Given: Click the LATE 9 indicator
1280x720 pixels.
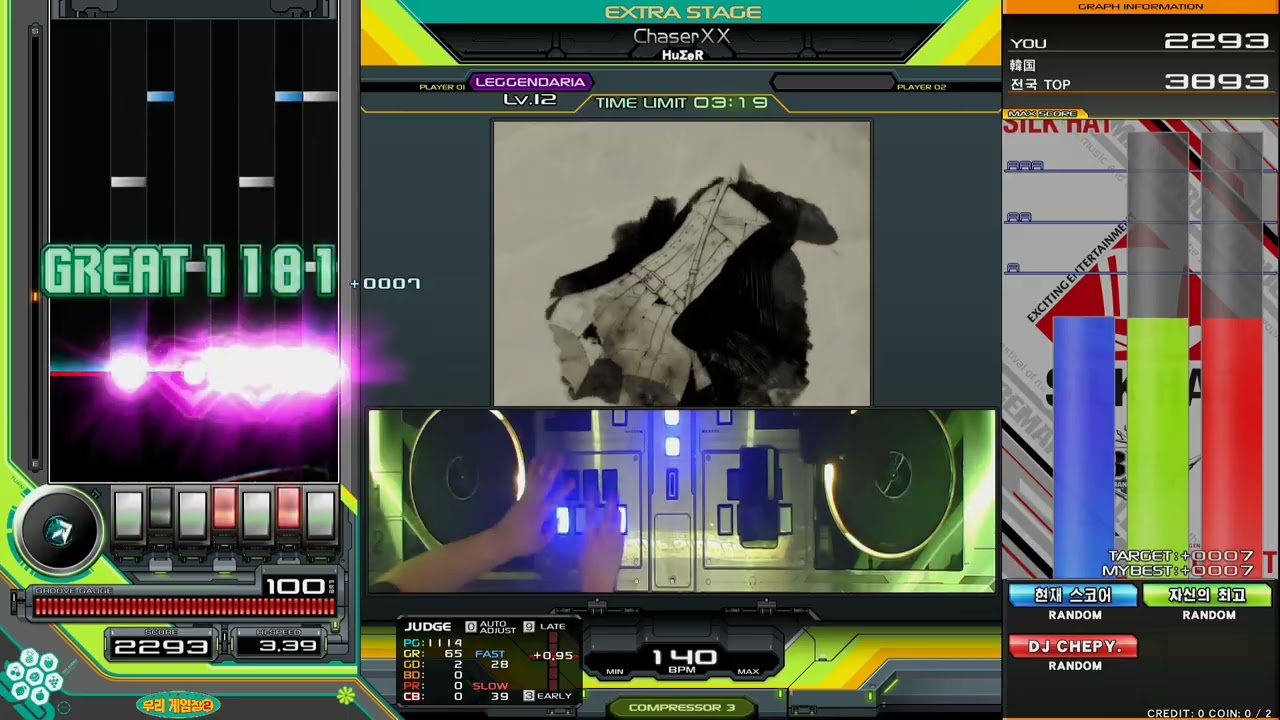Looking at the screenshot, I should [545, 626].
